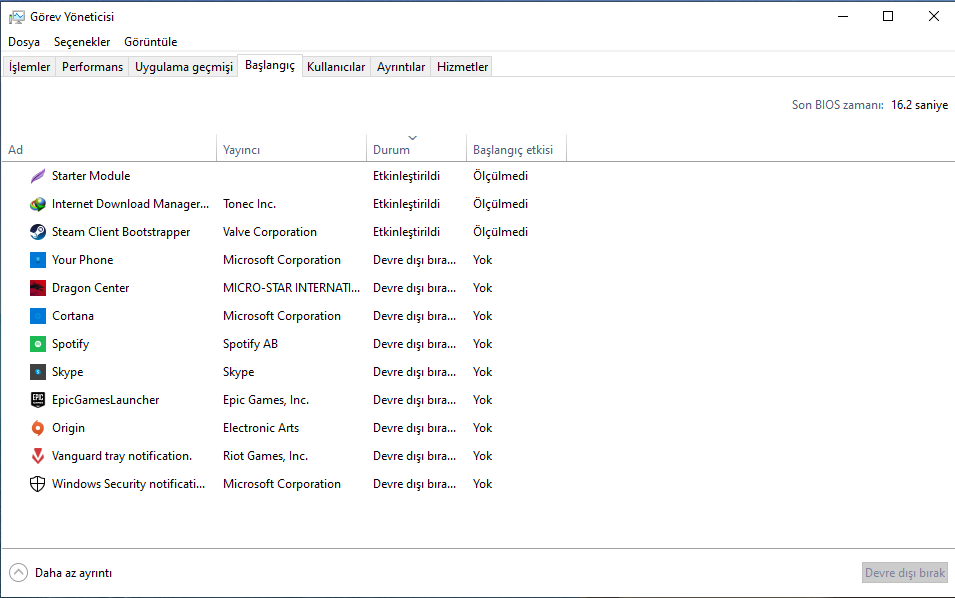The width and height of the screenshot is (955, 598).
Task: Select the Spotify row name
Action: pyautogui.click(x=70, y=344)
